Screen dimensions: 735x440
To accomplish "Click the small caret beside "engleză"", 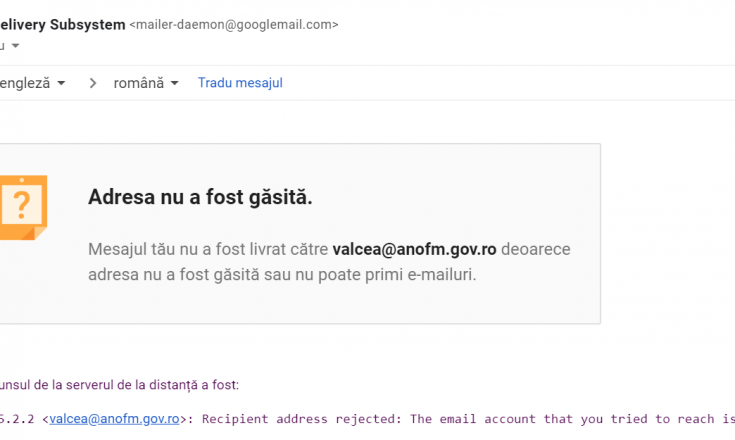I will pos(61,83).
